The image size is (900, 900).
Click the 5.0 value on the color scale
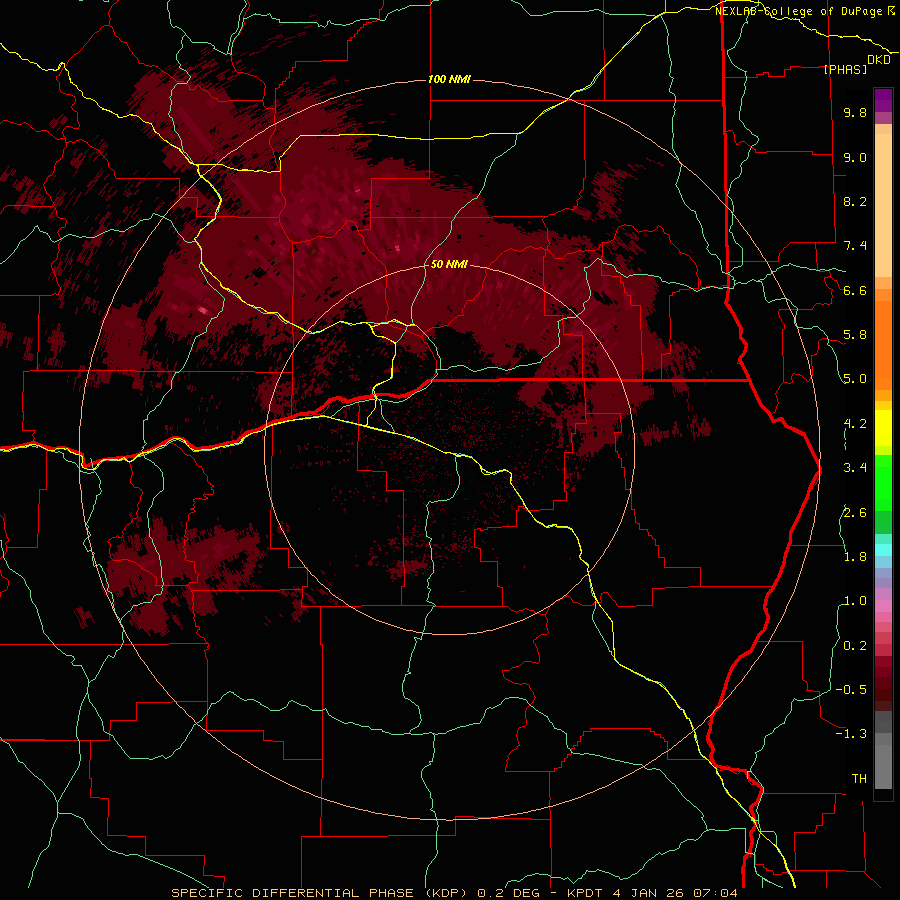tap(855, 379)
